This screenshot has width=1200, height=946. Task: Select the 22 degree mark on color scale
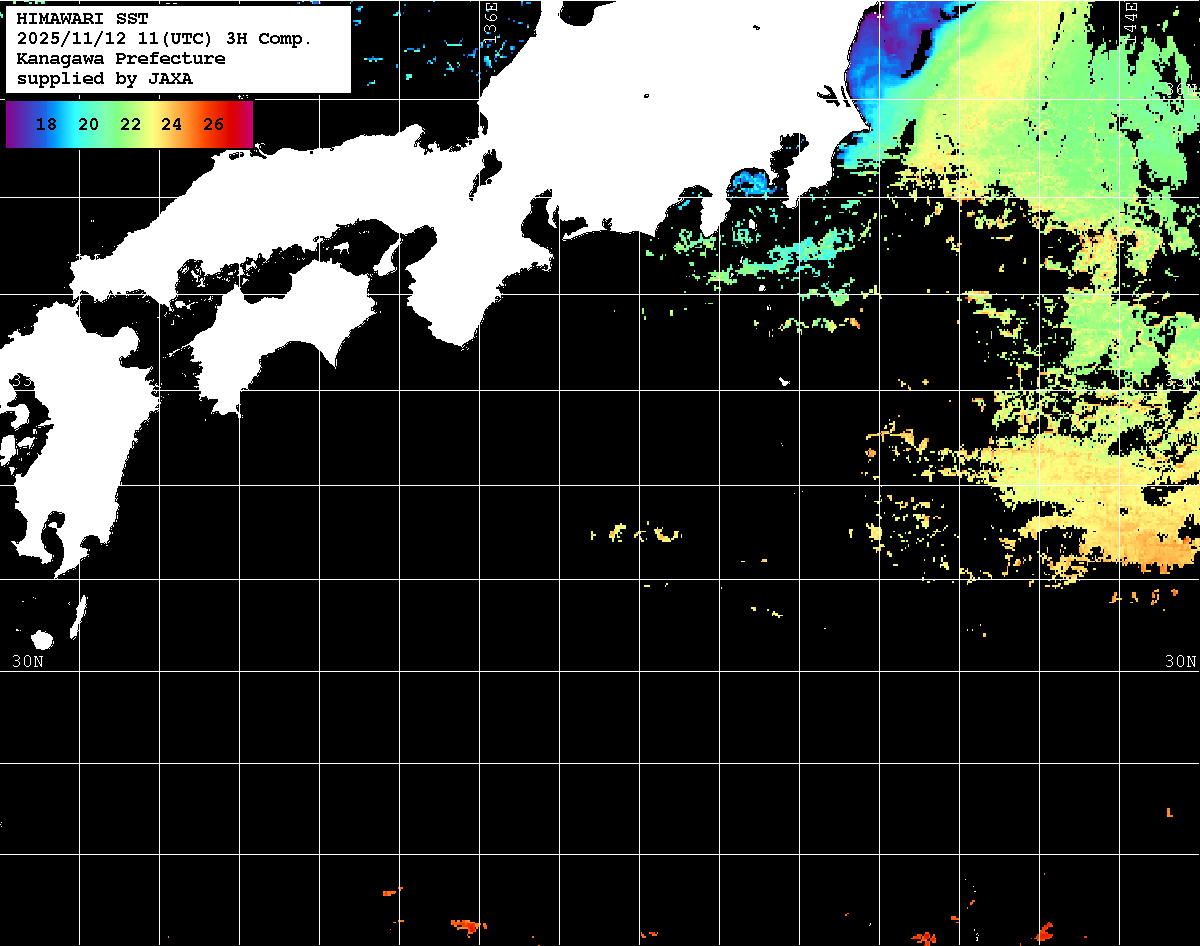tap(130, 124)
